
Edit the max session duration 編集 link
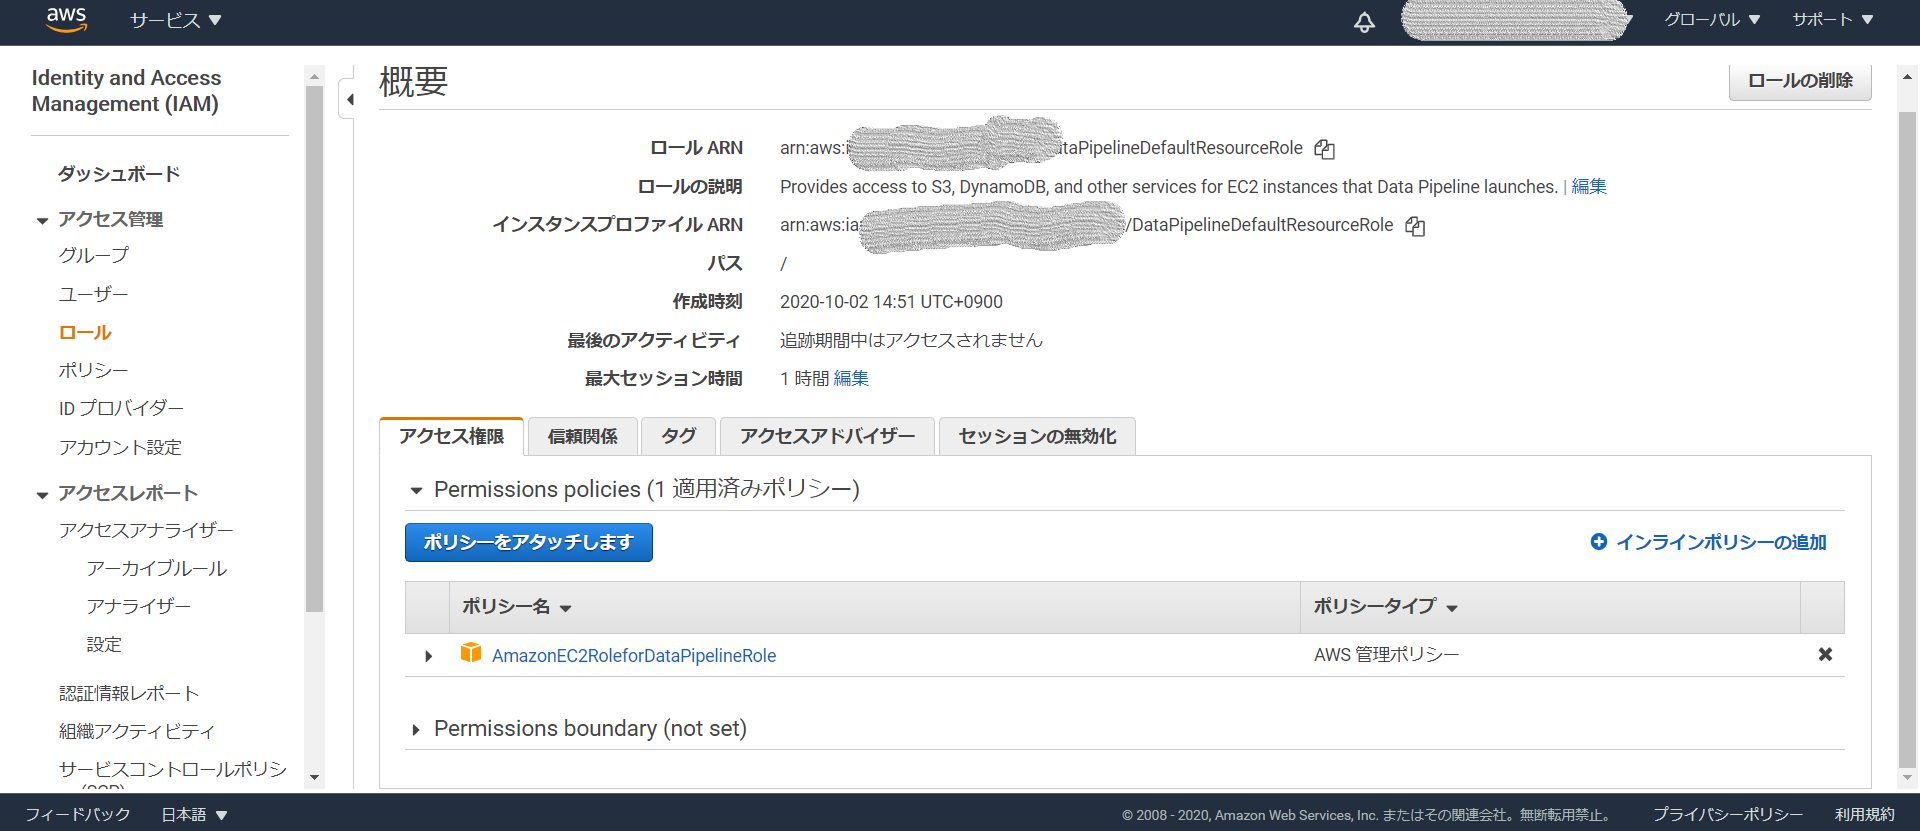pos(851,379)
